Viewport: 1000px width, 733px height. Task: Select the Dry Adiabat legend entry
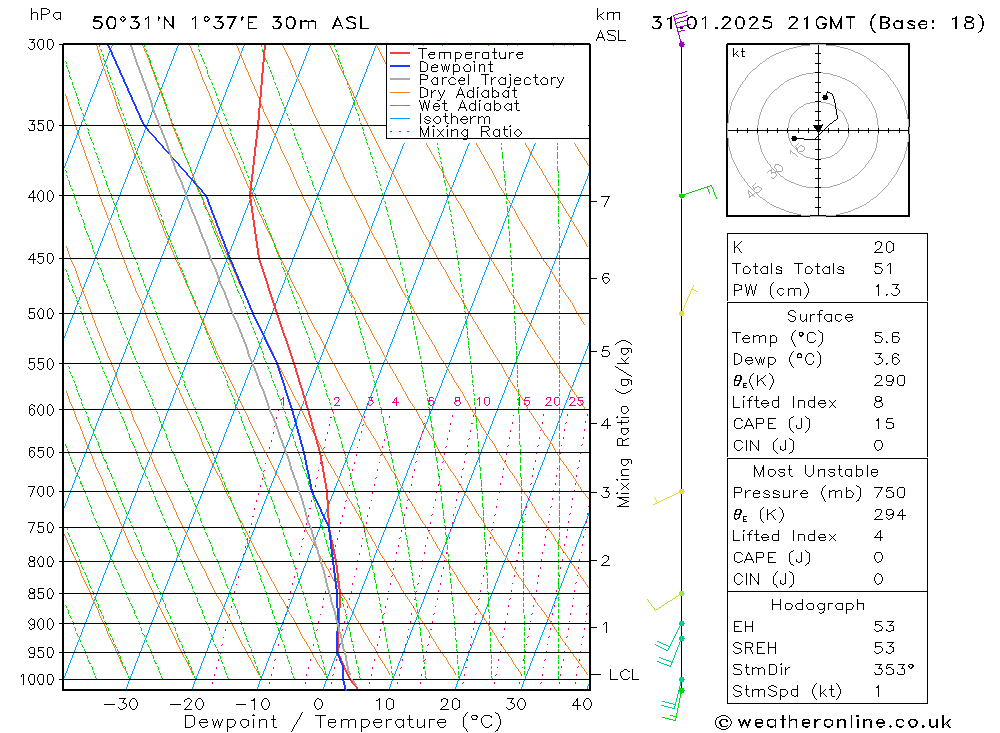468,93
